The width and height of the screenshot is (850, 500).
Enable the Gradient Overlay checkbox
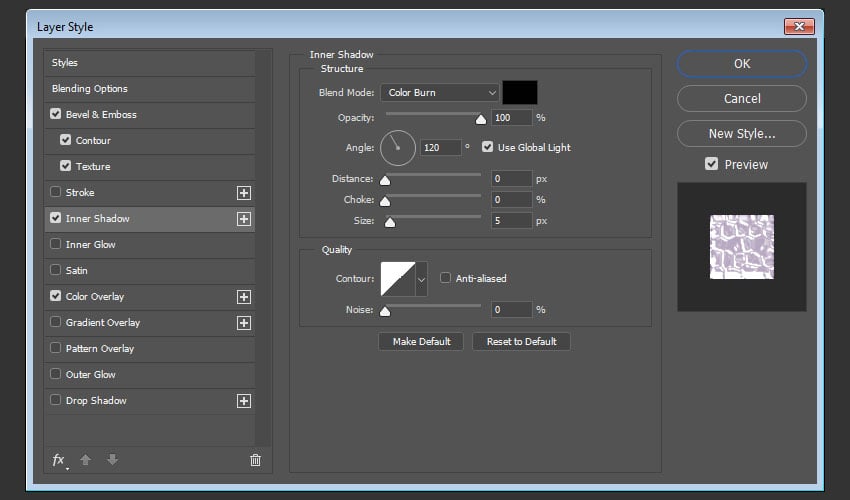[x=55, y=322]
